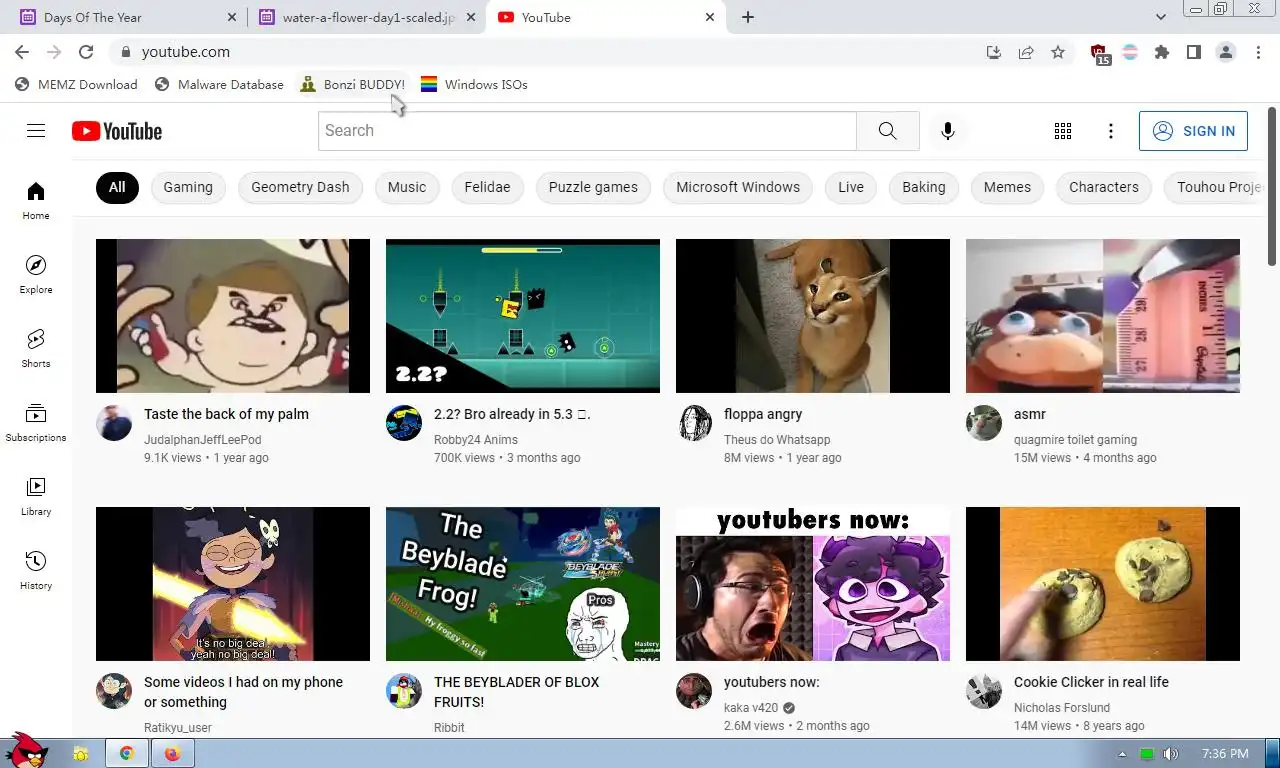The height and width of the screenshot is (768, 1280).
Task: Click the install app icon in address bar
Action: [x=994, y=52]
